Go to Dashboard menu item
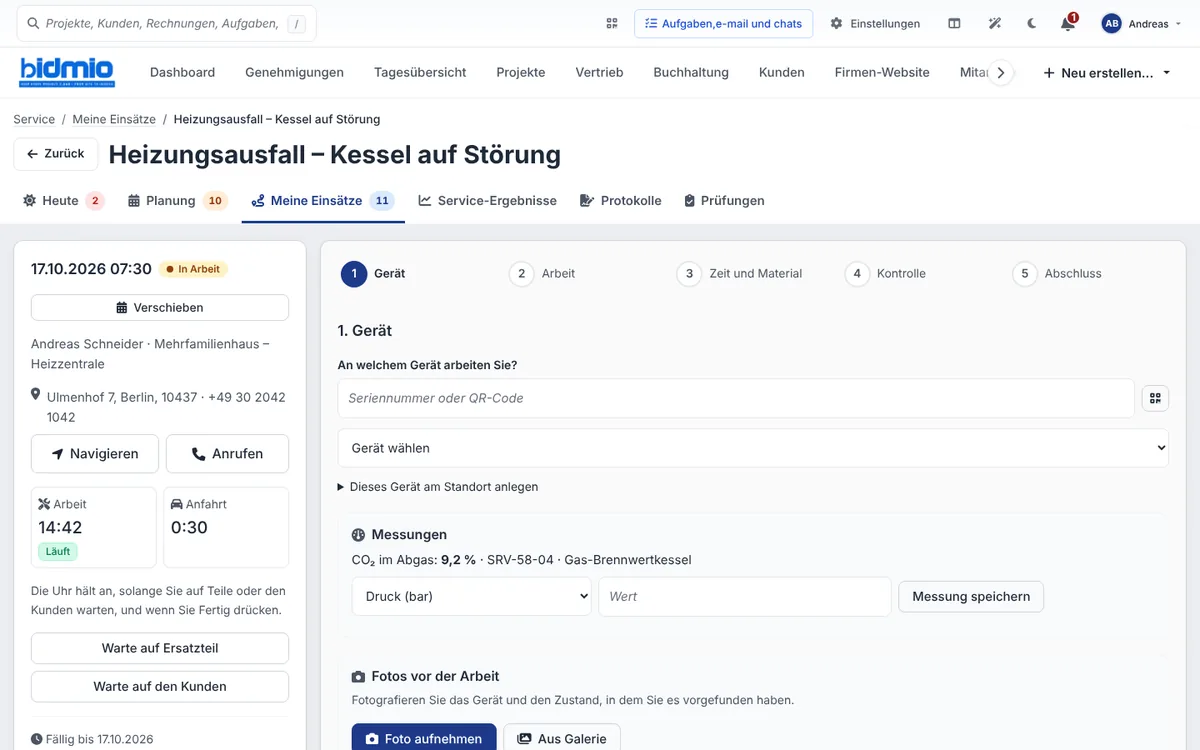Viewport: 1200px width, 750px height. [x=182, y=72]
